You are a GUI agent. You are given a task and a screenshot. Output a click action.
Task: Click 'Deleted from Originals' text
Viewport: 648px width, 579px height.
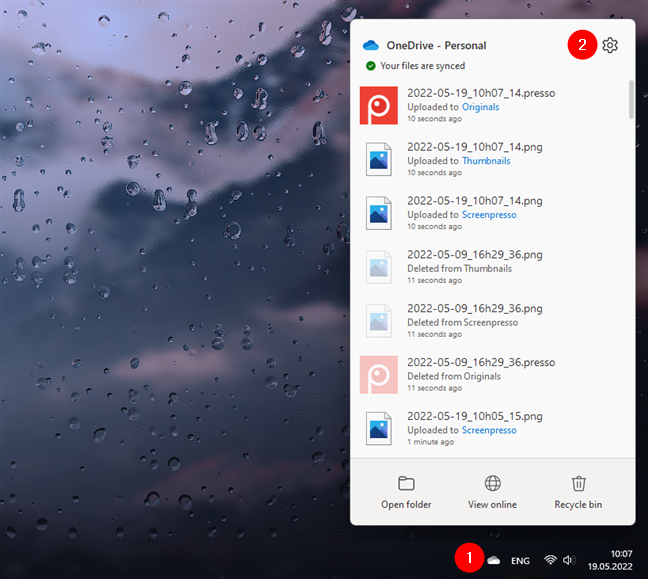[454, 376]
